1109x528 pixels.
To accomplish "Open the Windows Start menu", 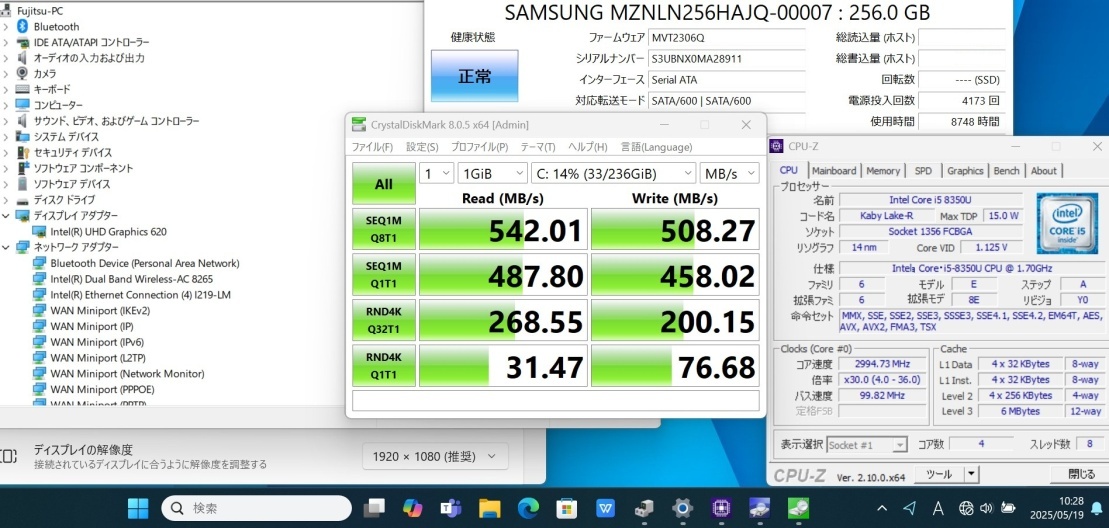I will pyautogui.click(x=138, y=508).
